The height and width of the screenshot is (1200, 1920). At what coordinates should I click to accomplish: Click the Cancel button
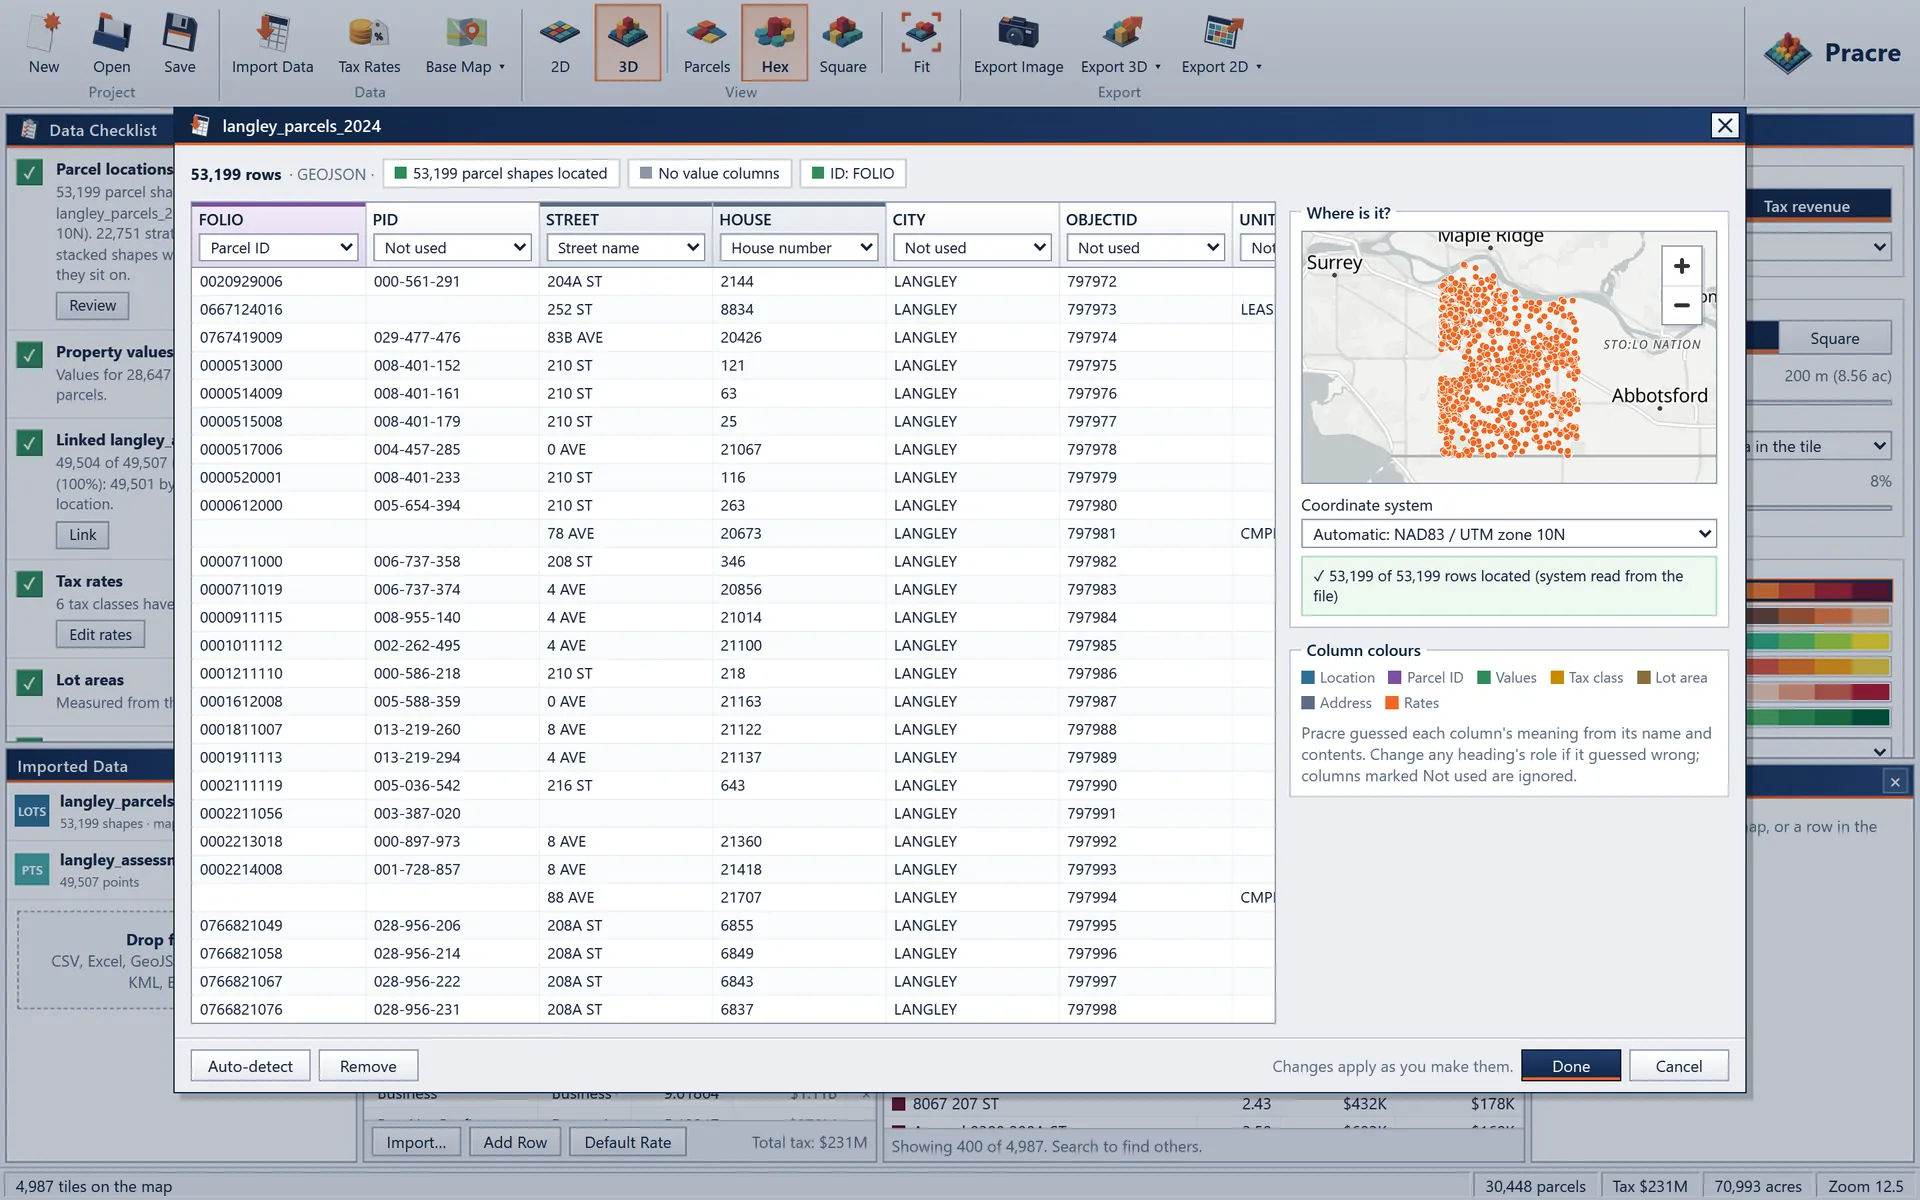[1679, 1066]
